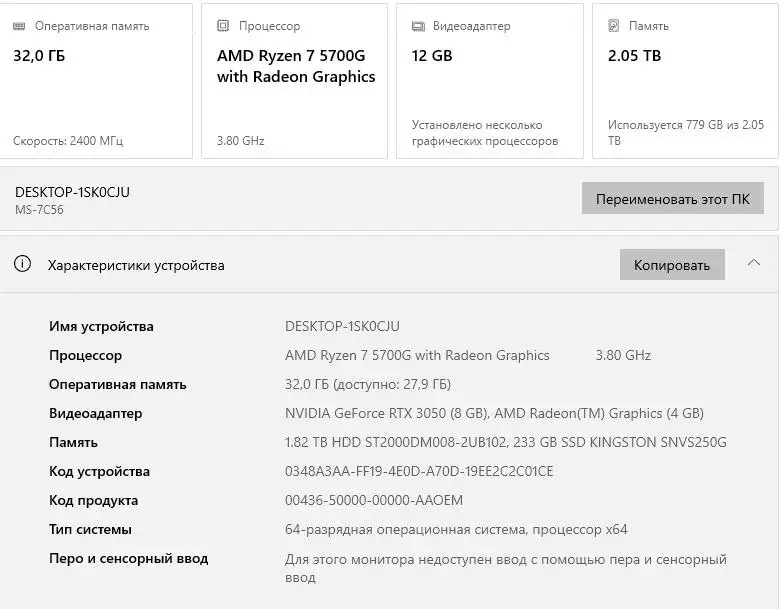Click the Процессор label in specs list

[85, 356]
